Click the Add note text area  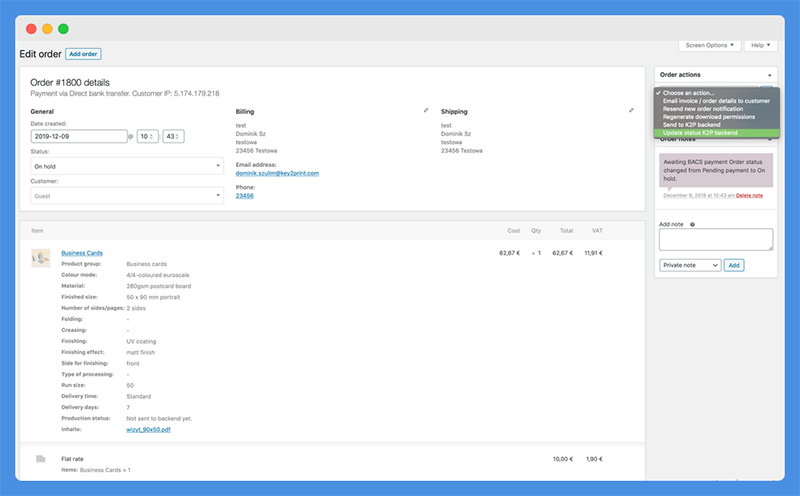pyautogui.click(x=716, y=239)
